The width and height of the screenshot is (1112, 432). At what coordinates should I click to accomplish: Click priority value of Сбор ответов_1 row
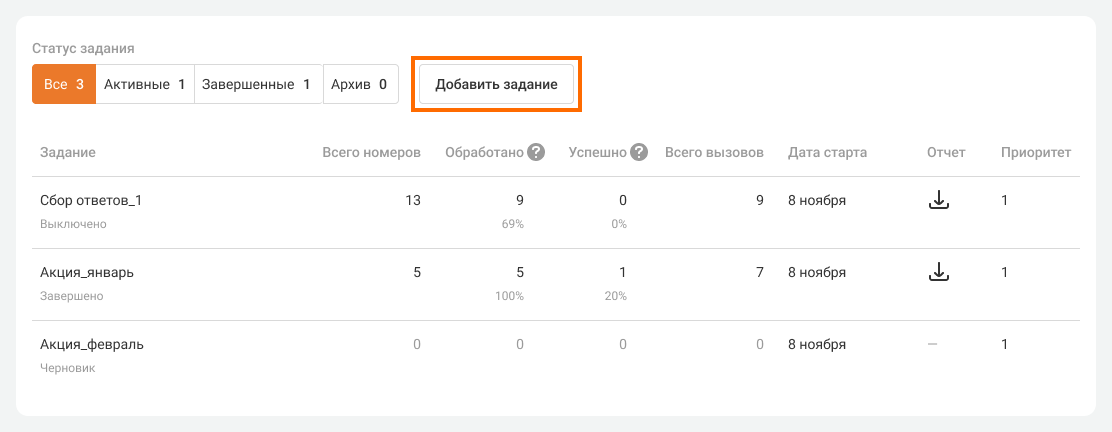pyautogui.click(x=1005, y=200)
